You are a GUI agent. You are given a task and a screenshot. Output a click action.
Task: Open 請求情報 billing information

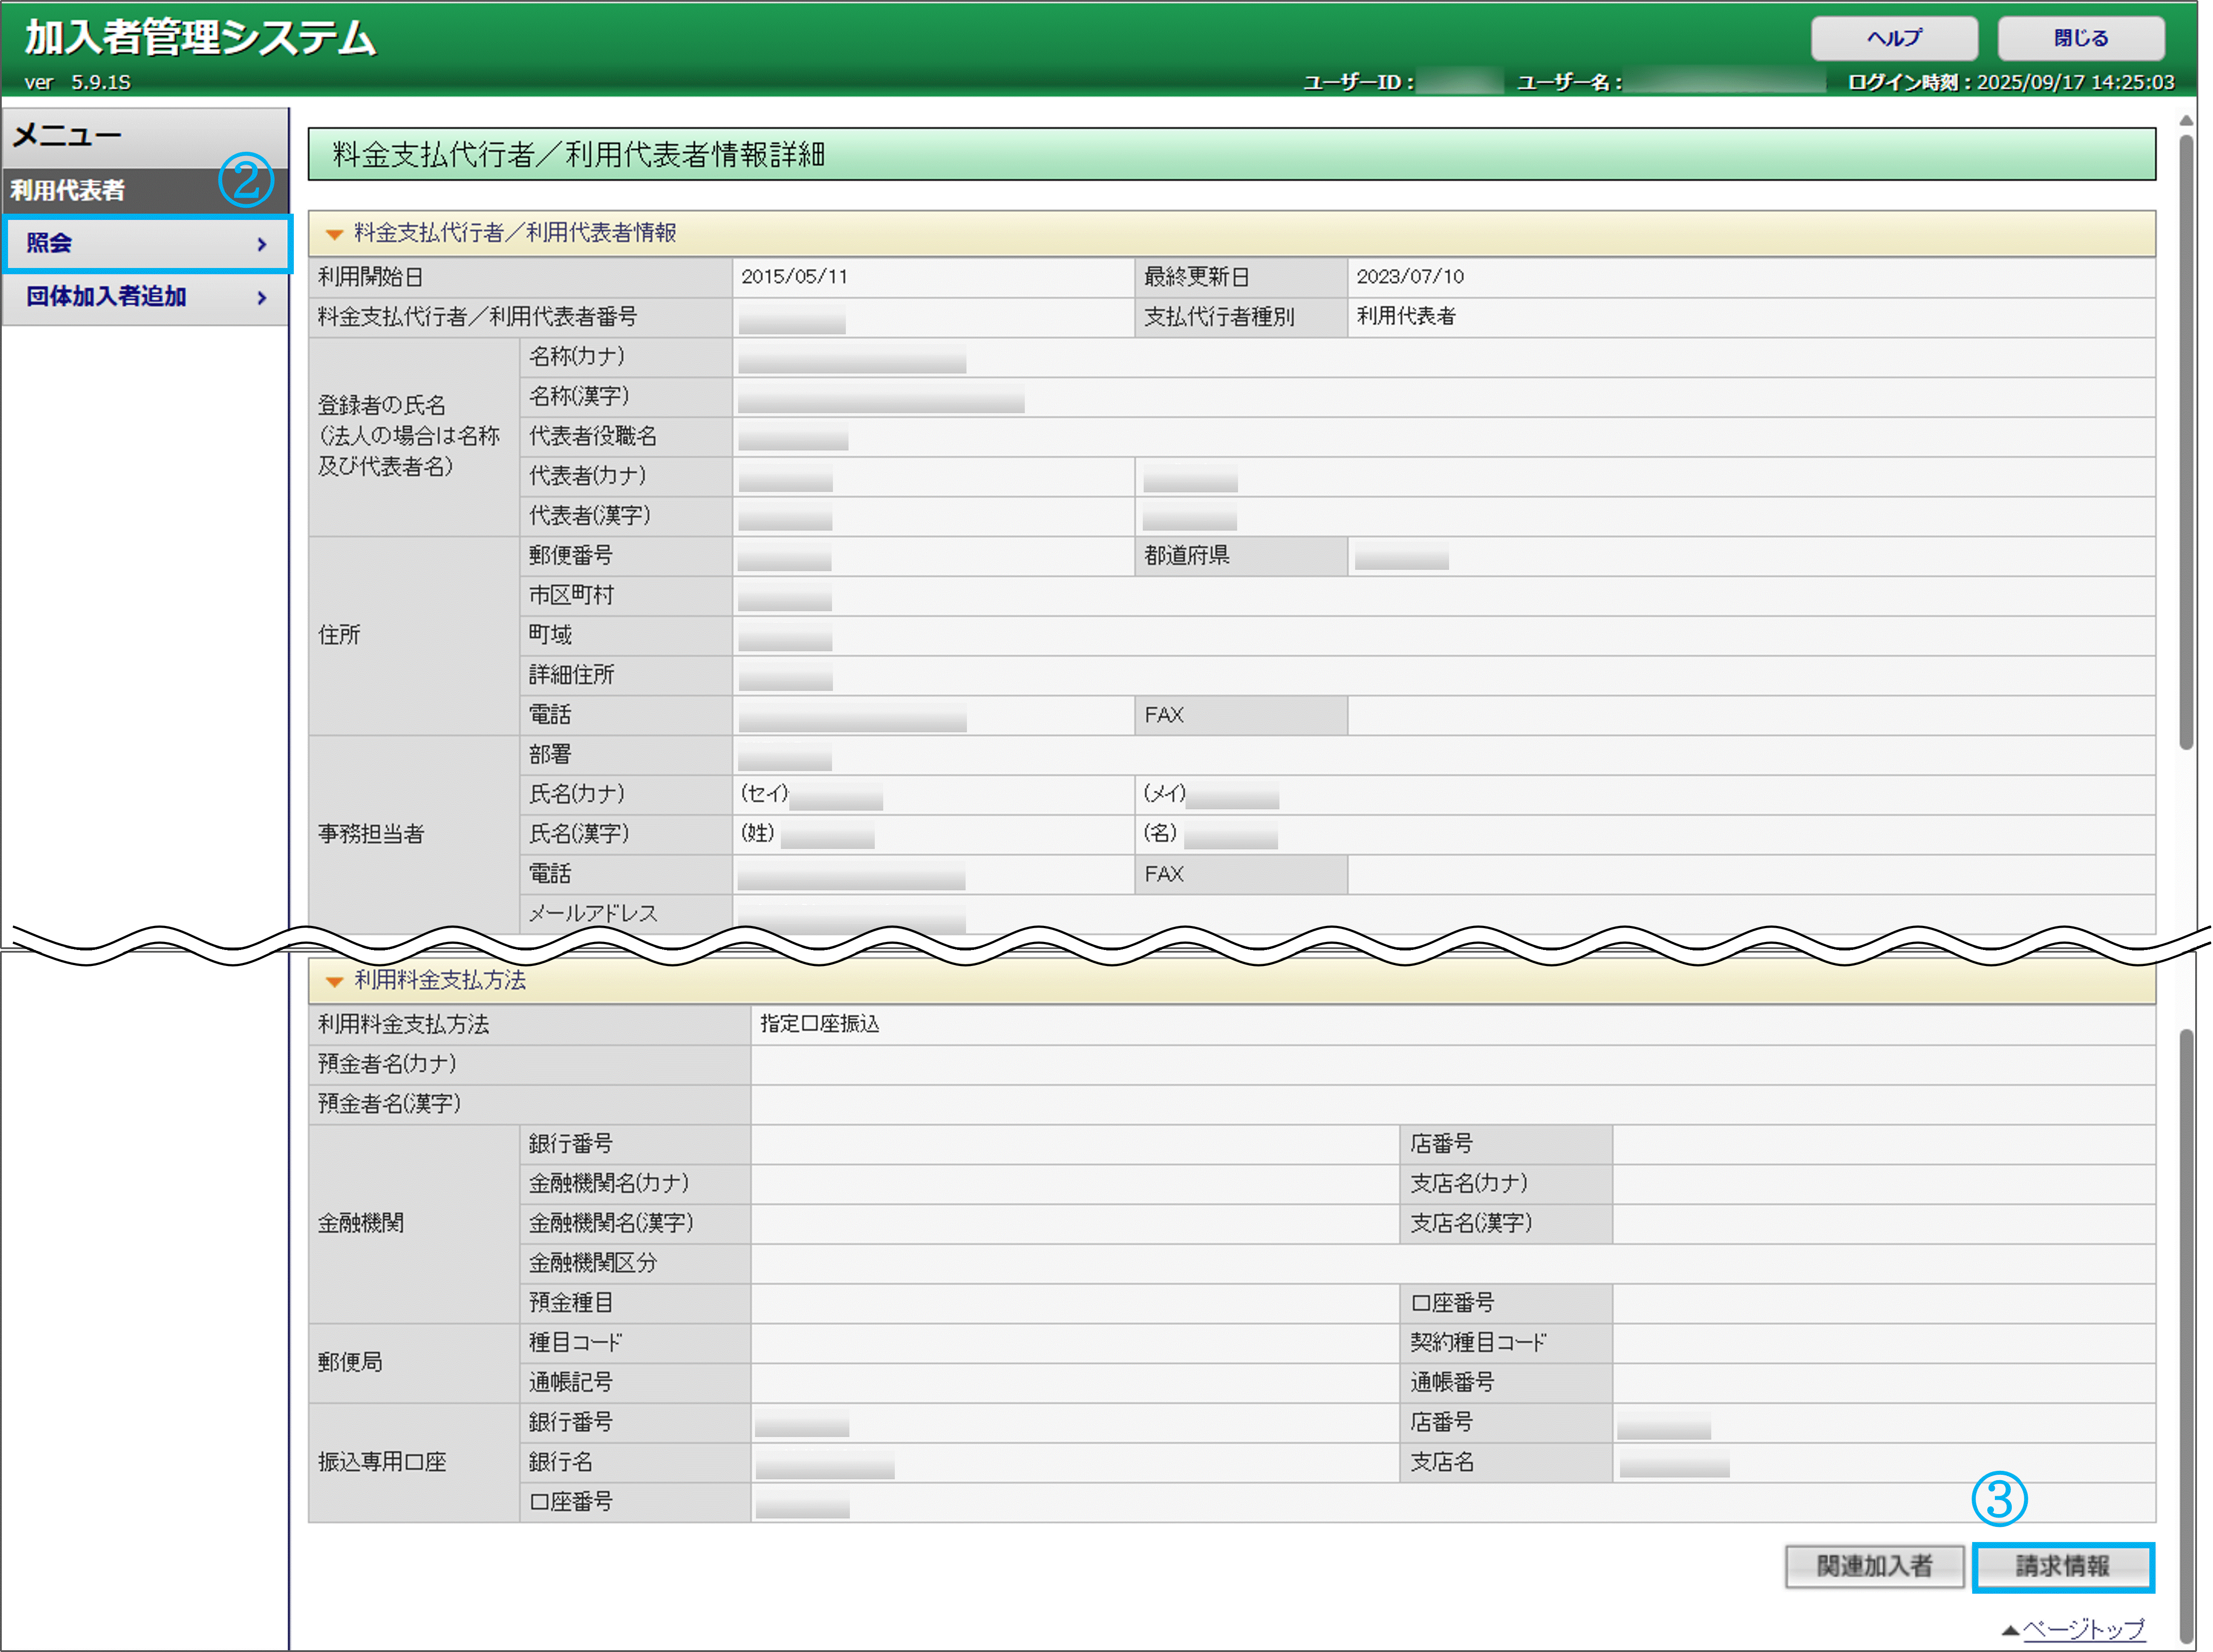click(x=2062, y=1566)
